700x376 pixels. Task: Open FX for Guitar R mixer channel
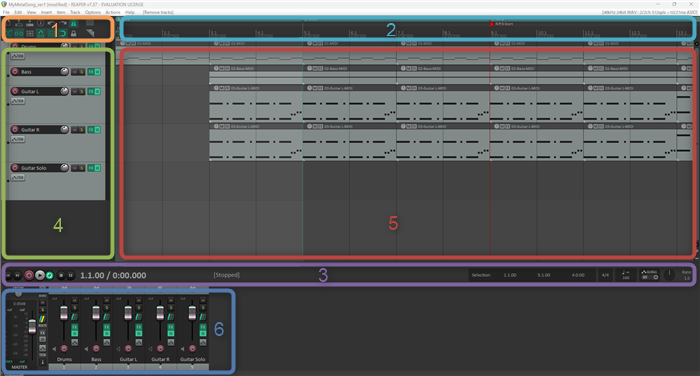(x=171, y=327)
